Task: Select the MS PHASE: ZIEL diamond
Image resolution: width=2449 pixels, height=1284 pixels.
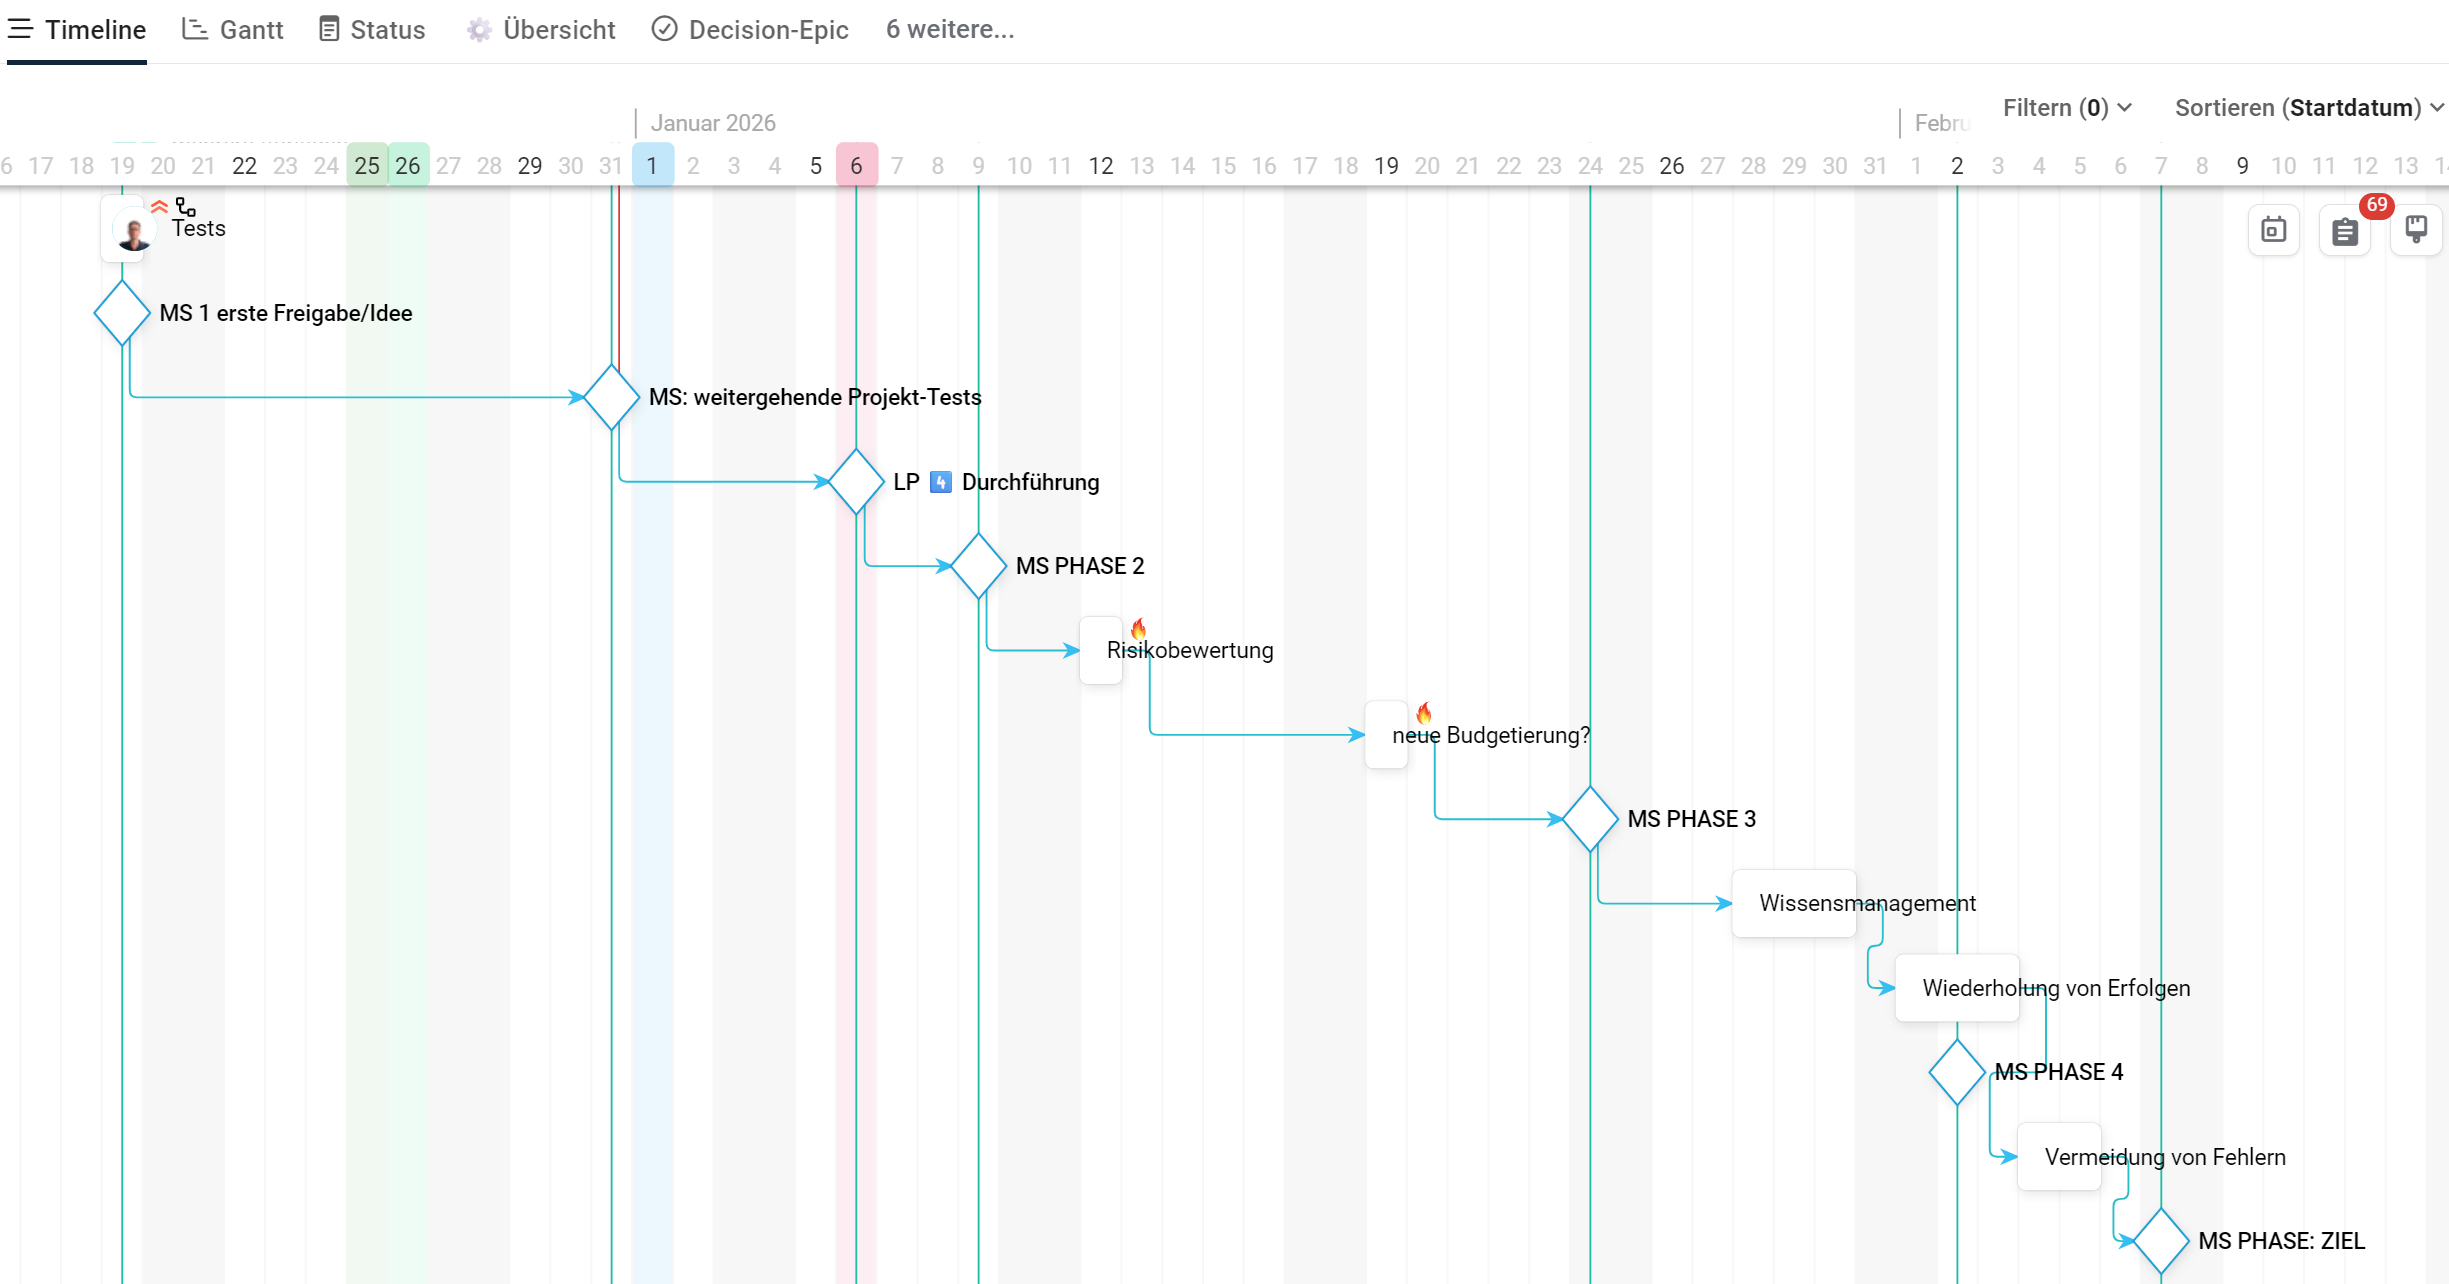Action: pos(2161,1241)
